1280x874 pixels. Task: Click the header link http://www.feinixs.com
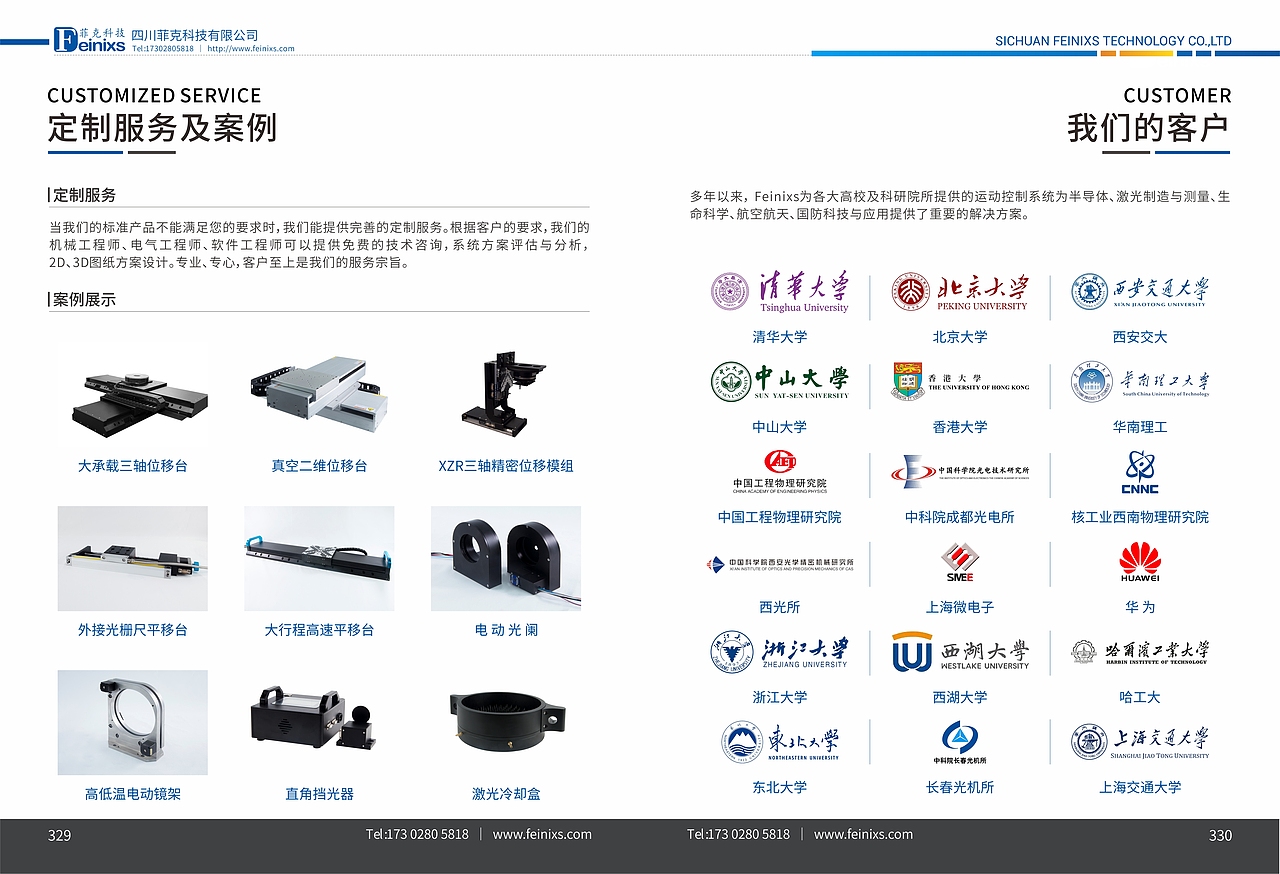(x=251, y=48)
